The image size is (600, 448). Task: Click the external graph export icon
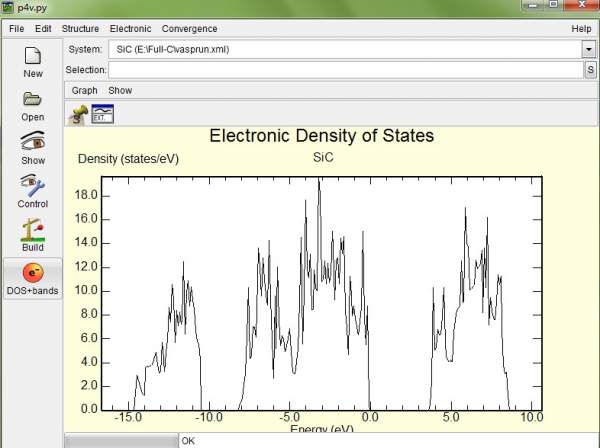point(103,114)
